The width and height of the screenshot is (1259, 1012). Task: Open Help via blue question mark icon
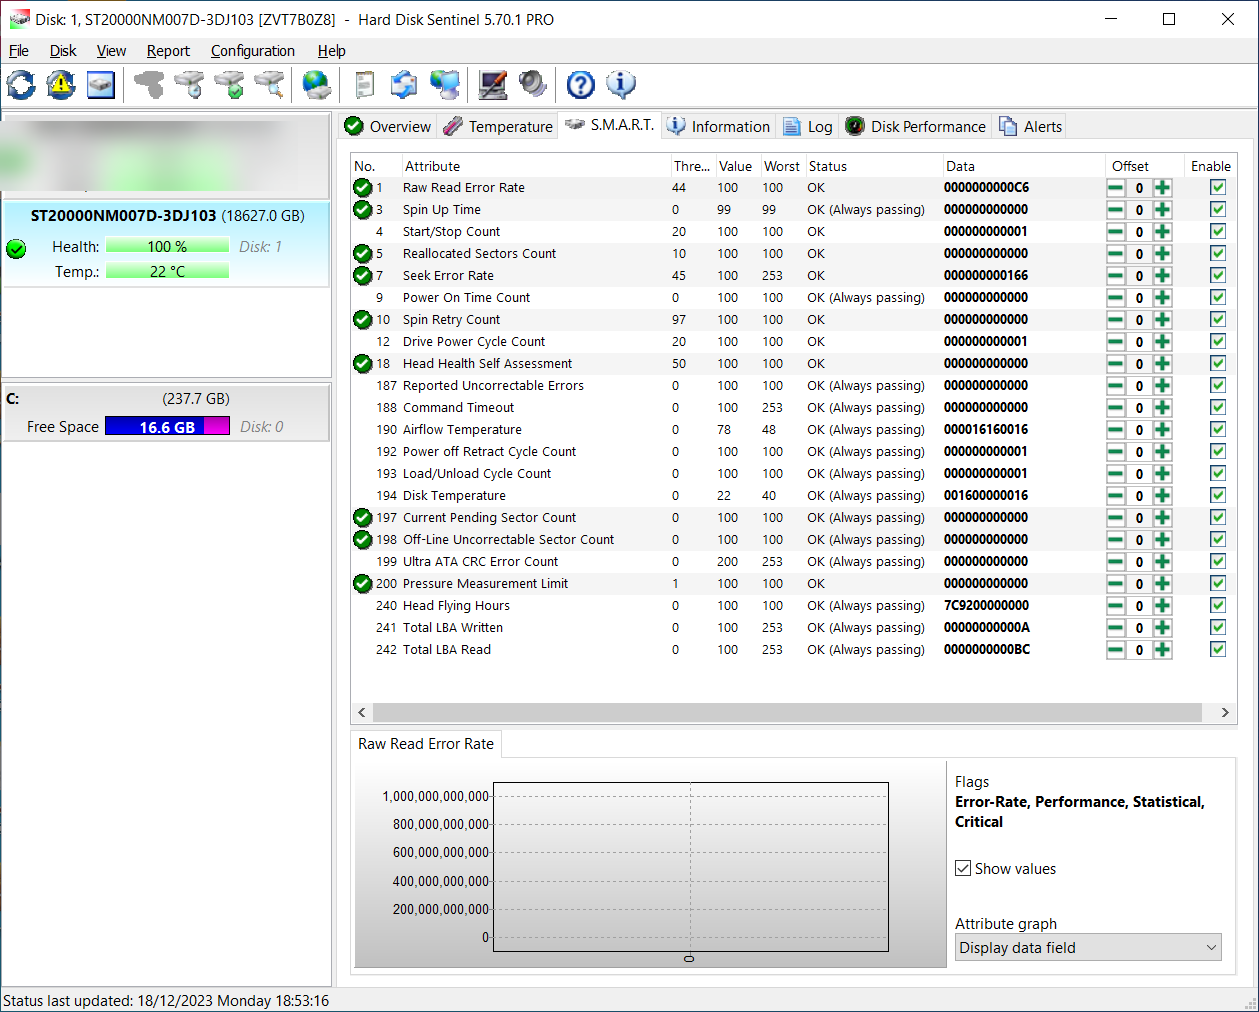(x=580, y=85)
